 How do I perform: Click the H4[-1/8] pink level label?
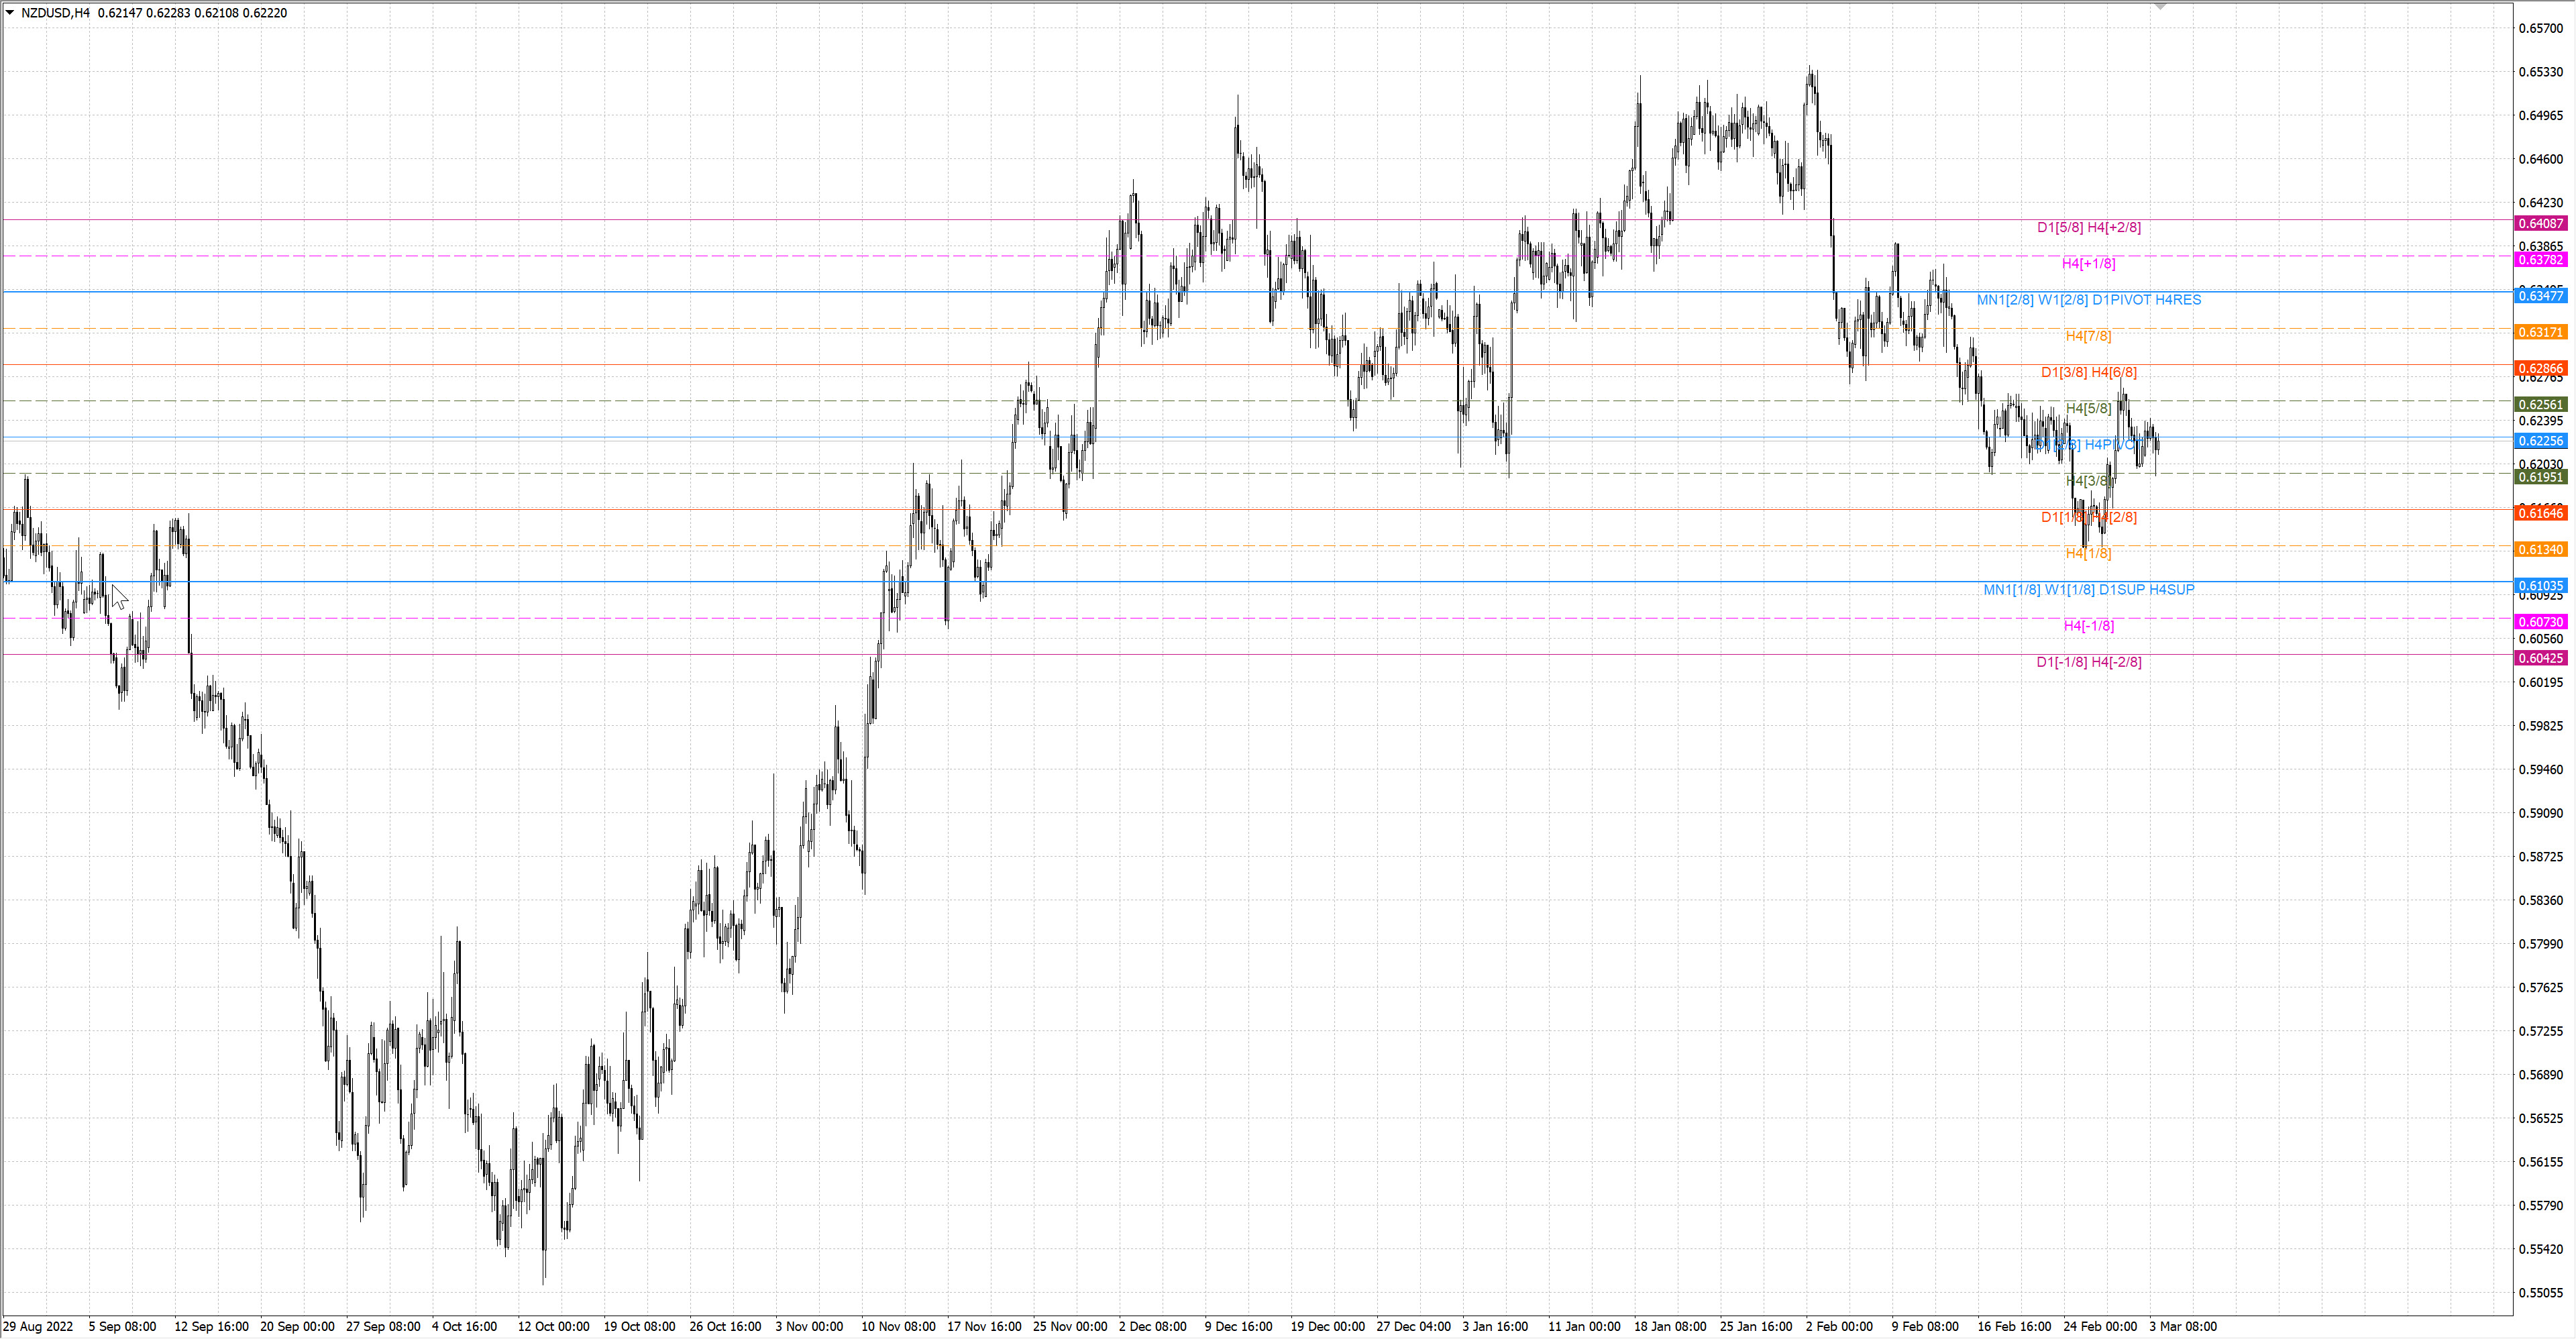tap(2088, 626)
